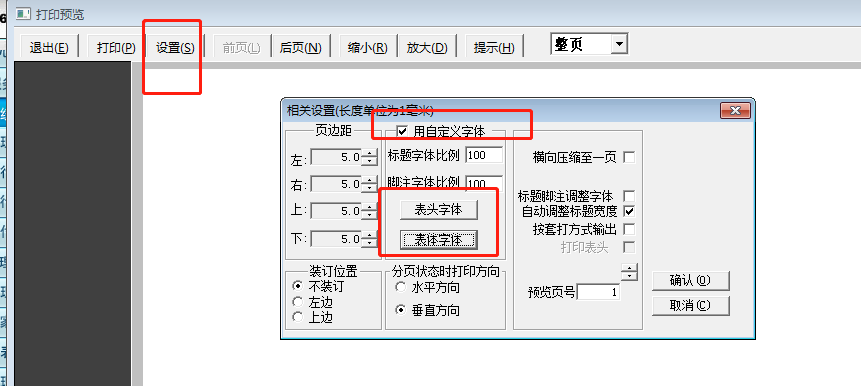The width and height of the screenshot is (861, 386).
Task: Click the 表体字体 button
Action: (439, 239)
